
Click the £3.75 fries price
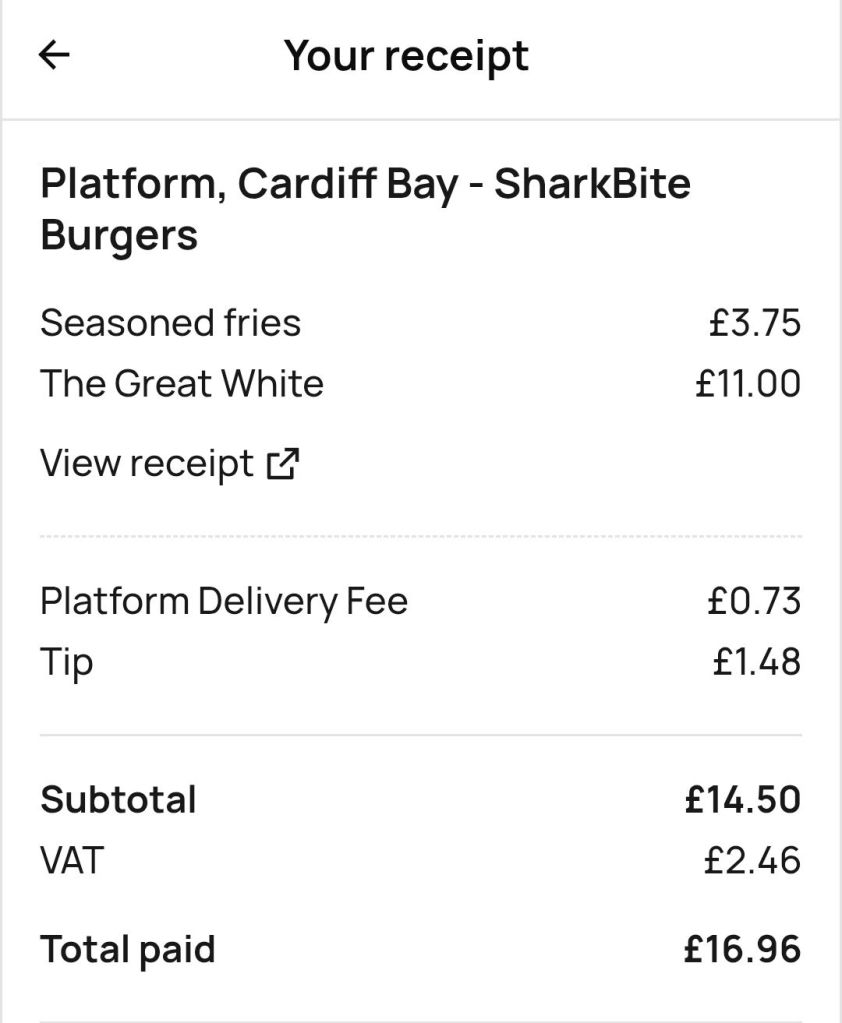(754, 323)
